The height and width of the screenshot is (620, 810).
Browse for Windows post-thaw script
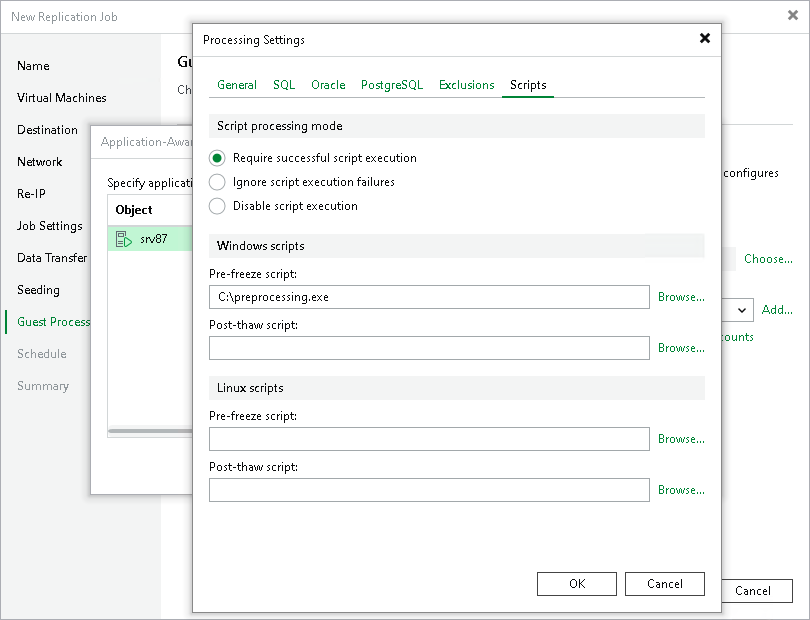[x=681, y=348]
